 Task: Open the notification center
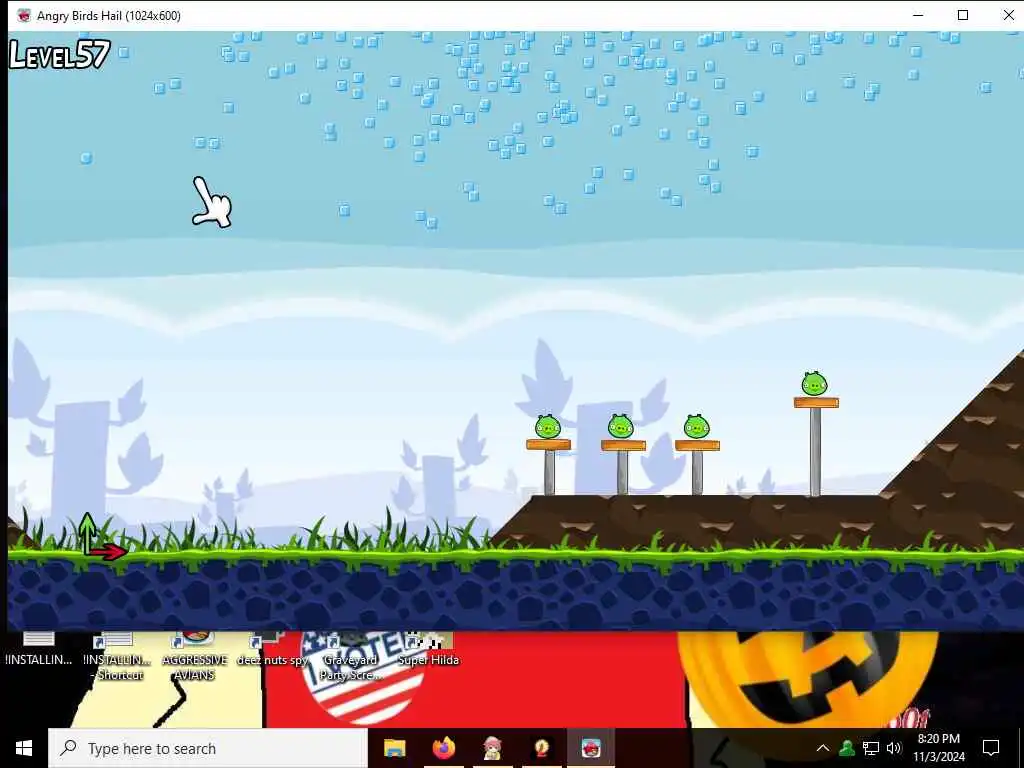pos(991,748)
